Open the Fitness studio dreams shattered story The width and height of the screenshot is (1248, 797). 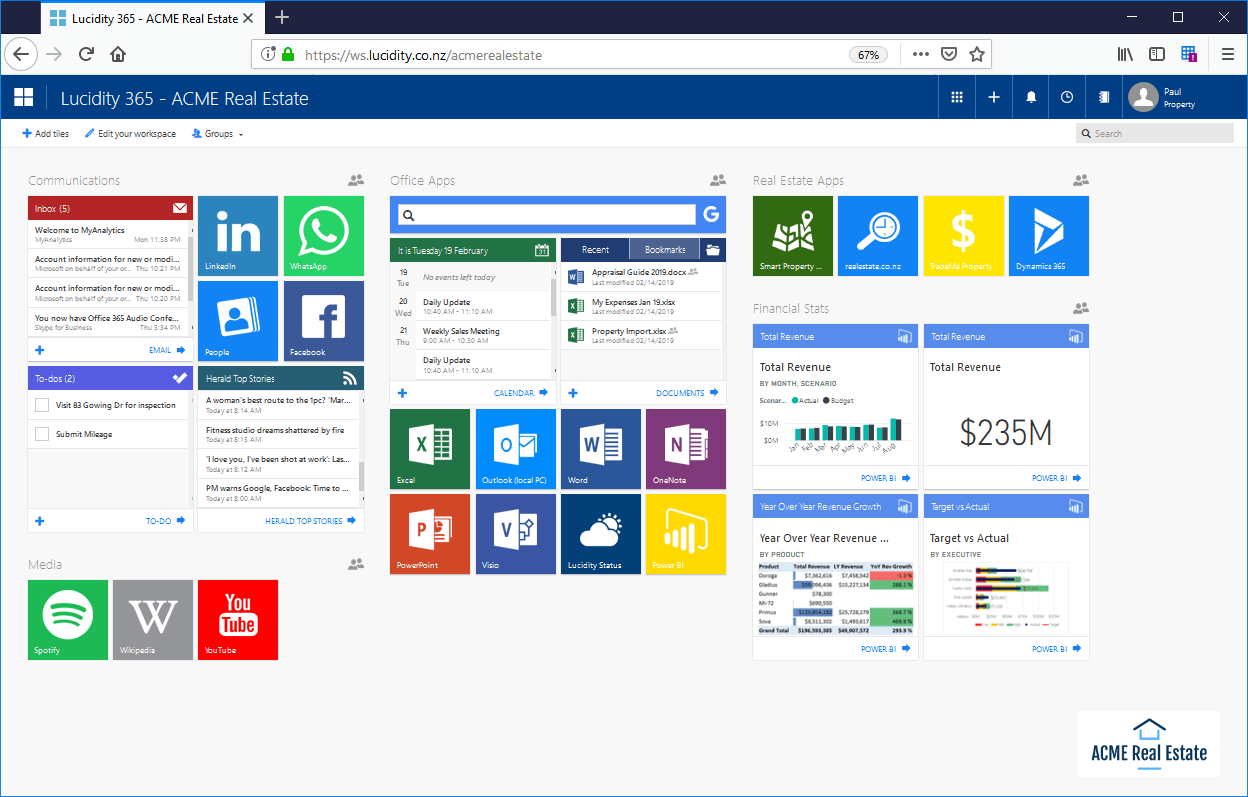click(x=279, y=434)
